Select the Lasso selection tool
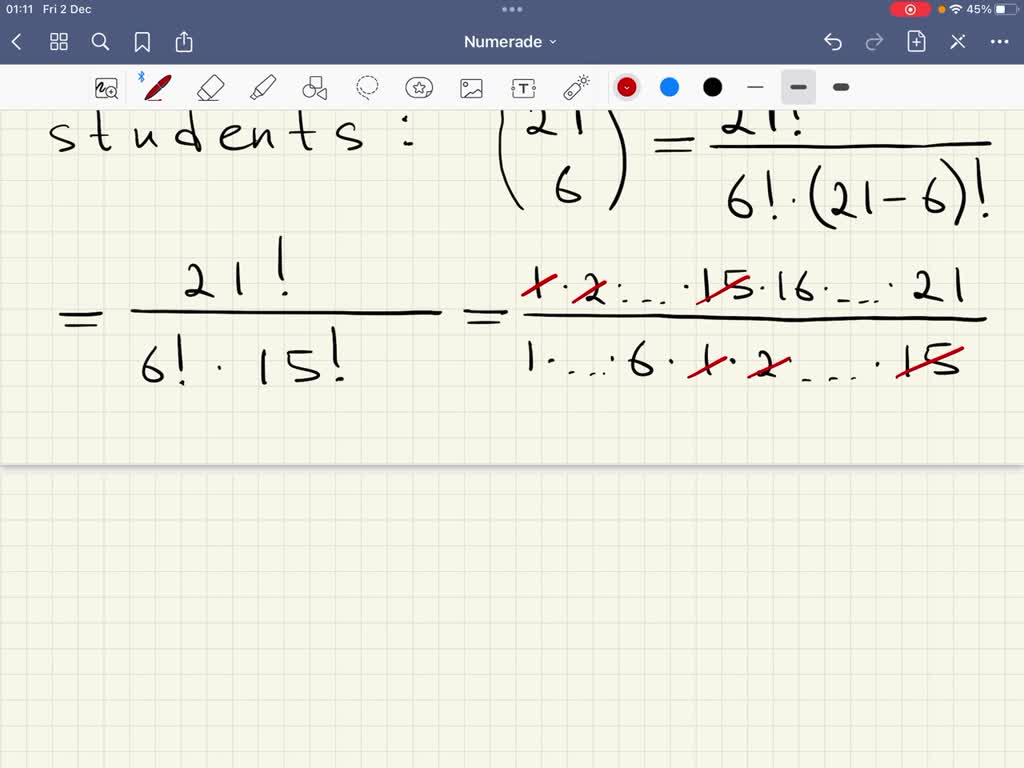This screenshot has height=768, width=1024. tap(367, 87)
